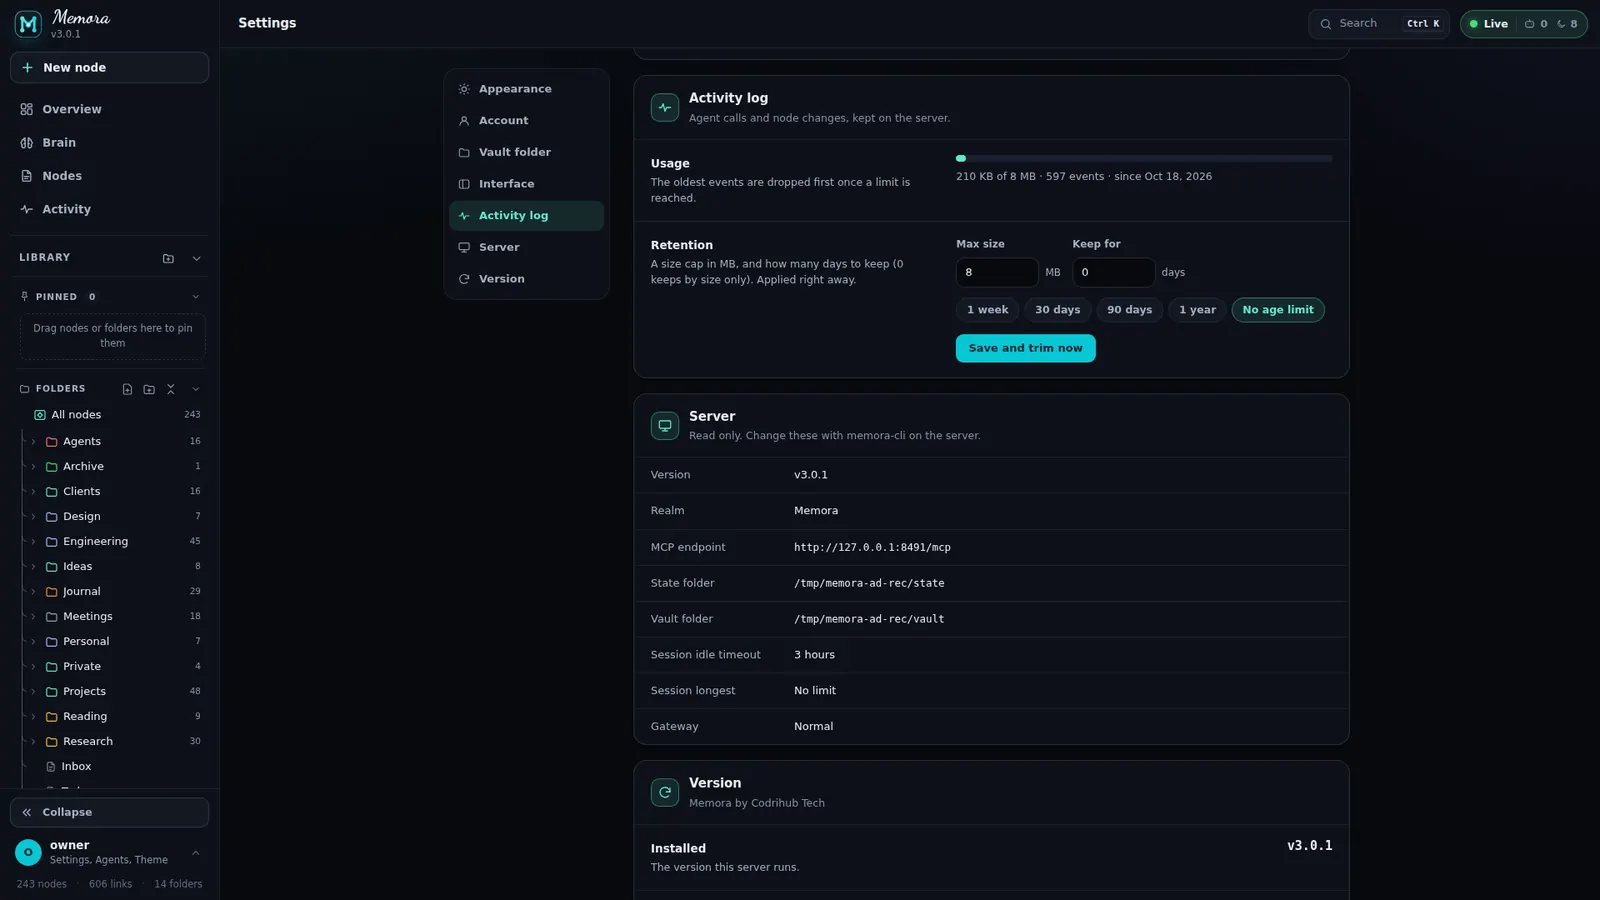Select the 1 week retention preset
Viewport: 1600px width, 900px height.
click(x=987, y=310)
